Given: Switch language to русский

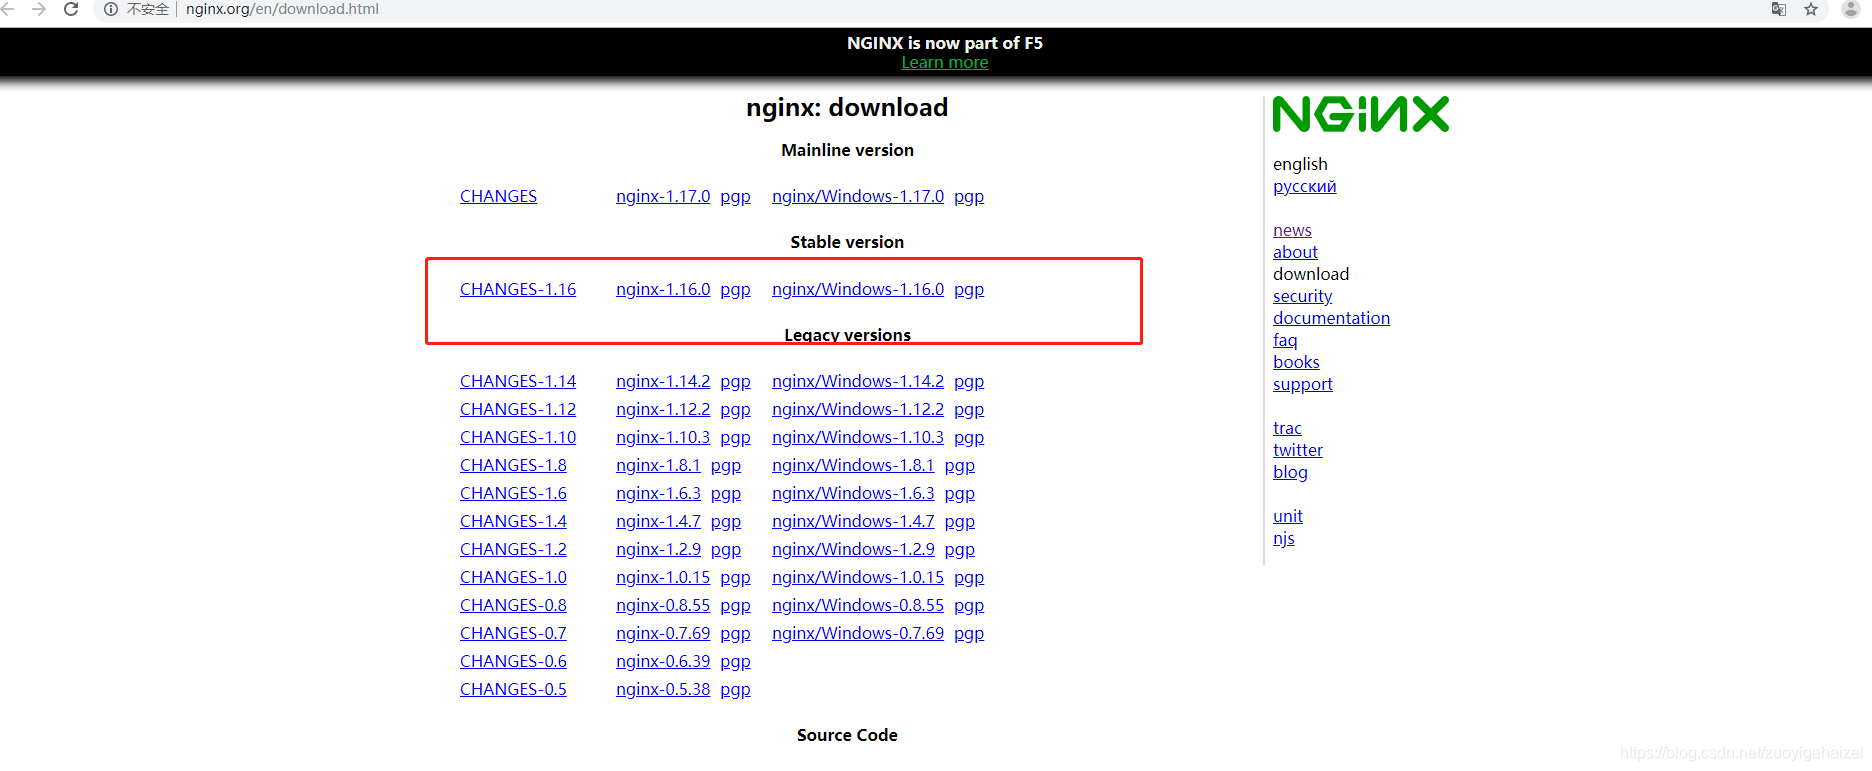Looking at the screenshot, I should (1304, 186).
